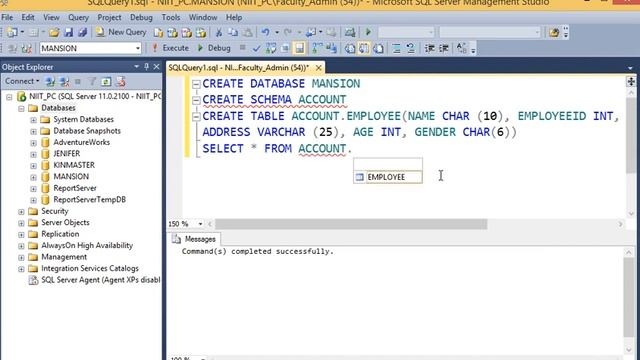The height and width of the screenshot is (360, 640).
Task: Expand the Security folder
Action: click(21, 211)
